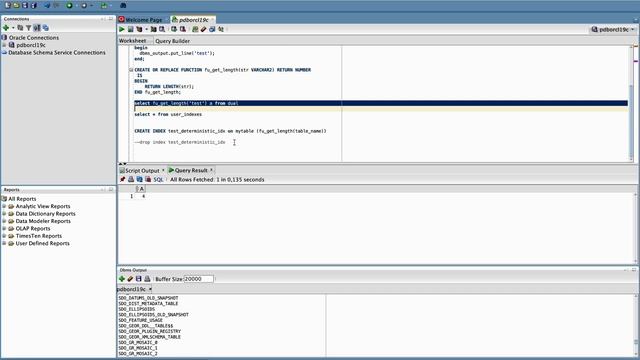Switch to the Query Builder sub-tab
Viewport: 640px width, 360px height.
tap(172, 41)
